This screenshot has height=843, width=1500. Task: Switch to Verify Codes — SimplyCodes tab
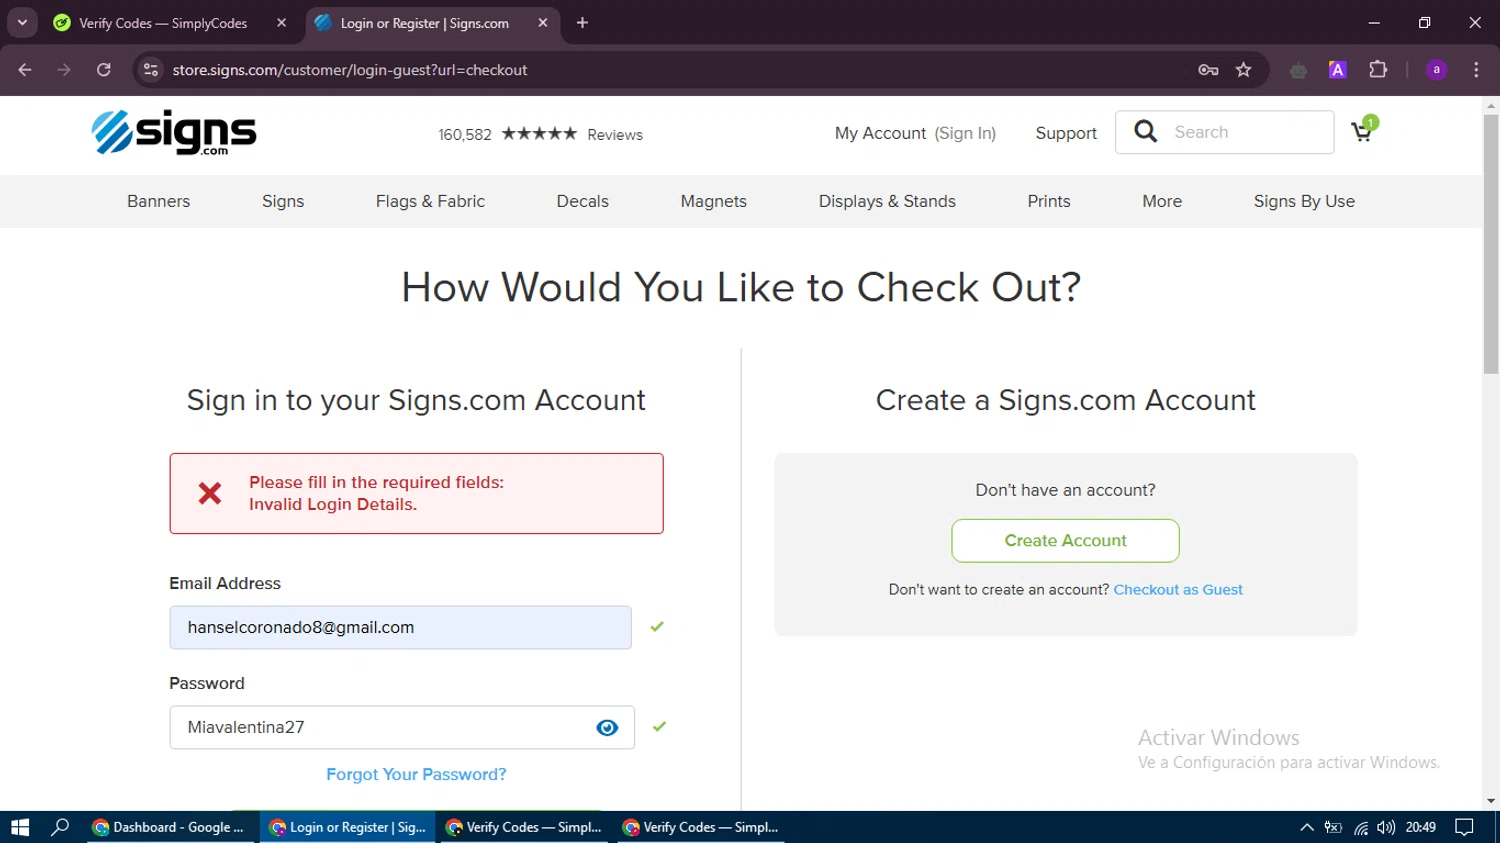163,23
